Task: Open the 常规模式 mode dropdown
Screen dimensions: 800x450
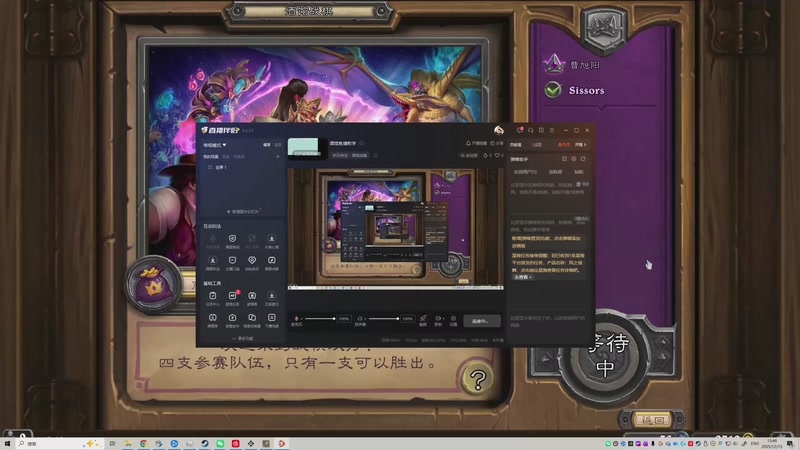Action: pos(215,145)
